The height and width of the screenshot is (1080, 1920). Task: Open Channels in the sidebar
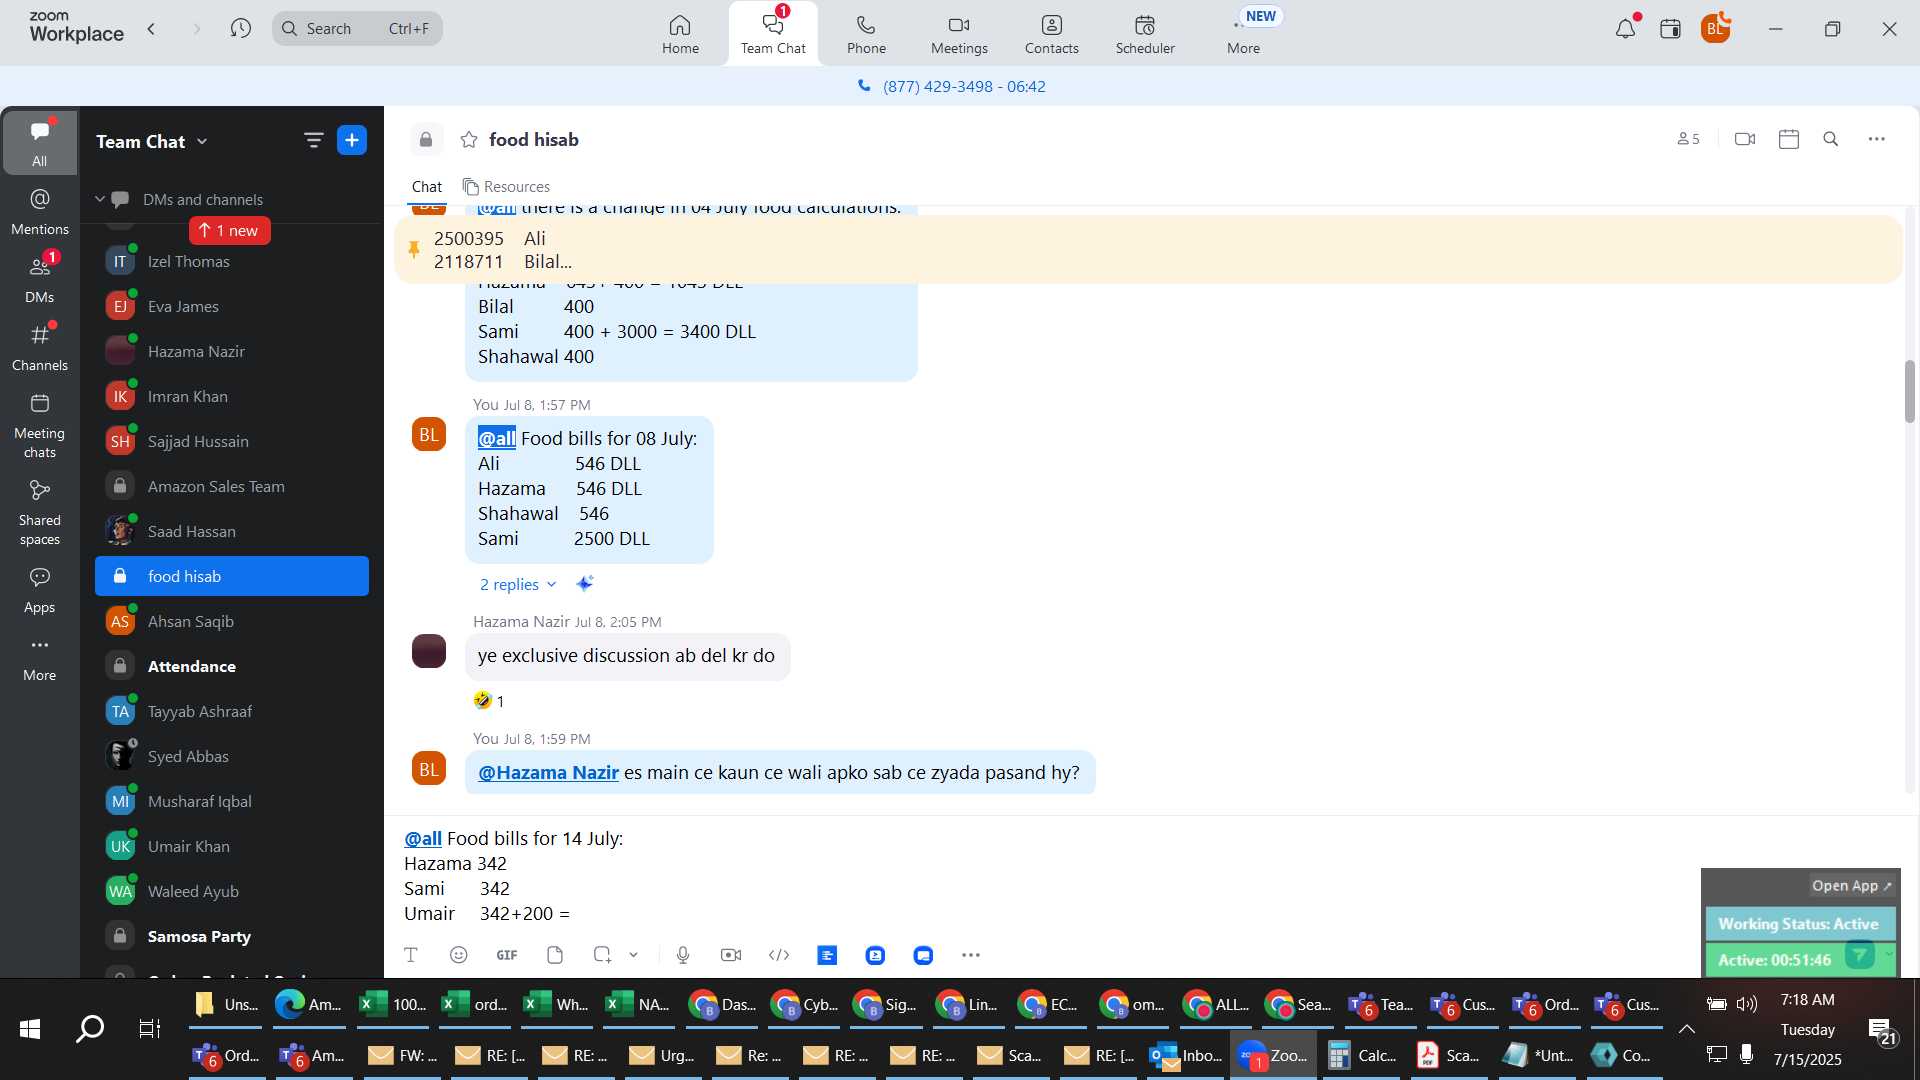tap(39, 347)
